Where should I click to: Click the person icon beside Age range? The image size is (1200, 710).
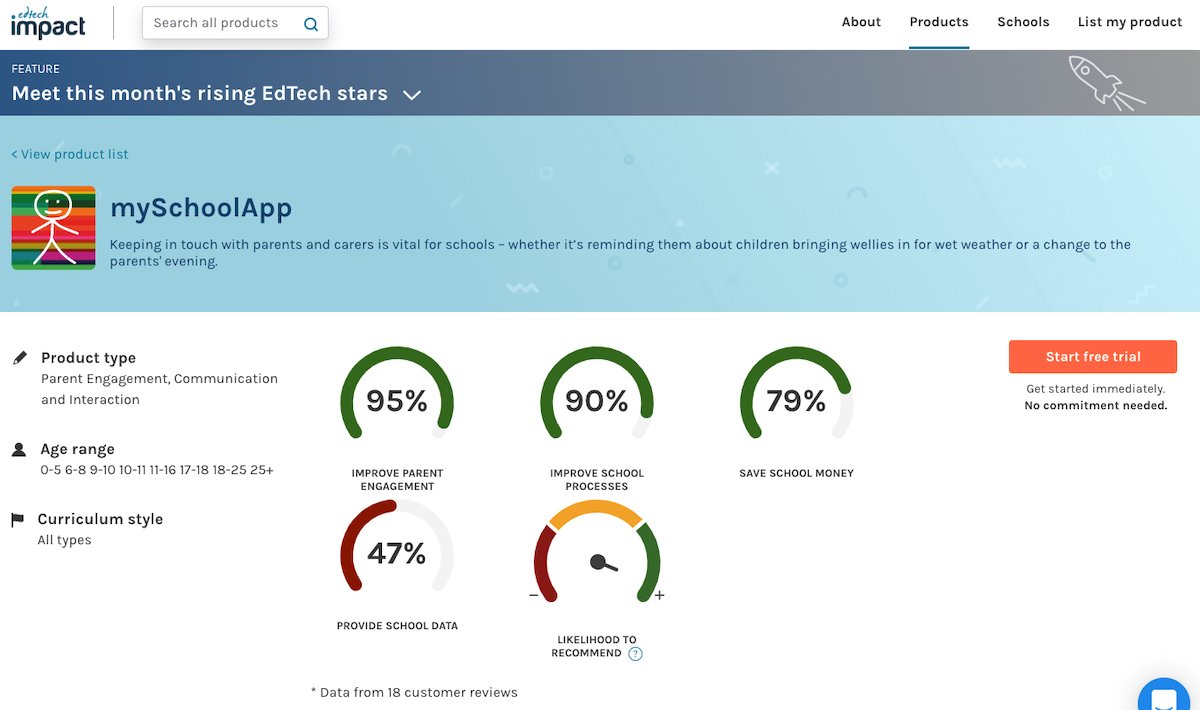[19, 450]
